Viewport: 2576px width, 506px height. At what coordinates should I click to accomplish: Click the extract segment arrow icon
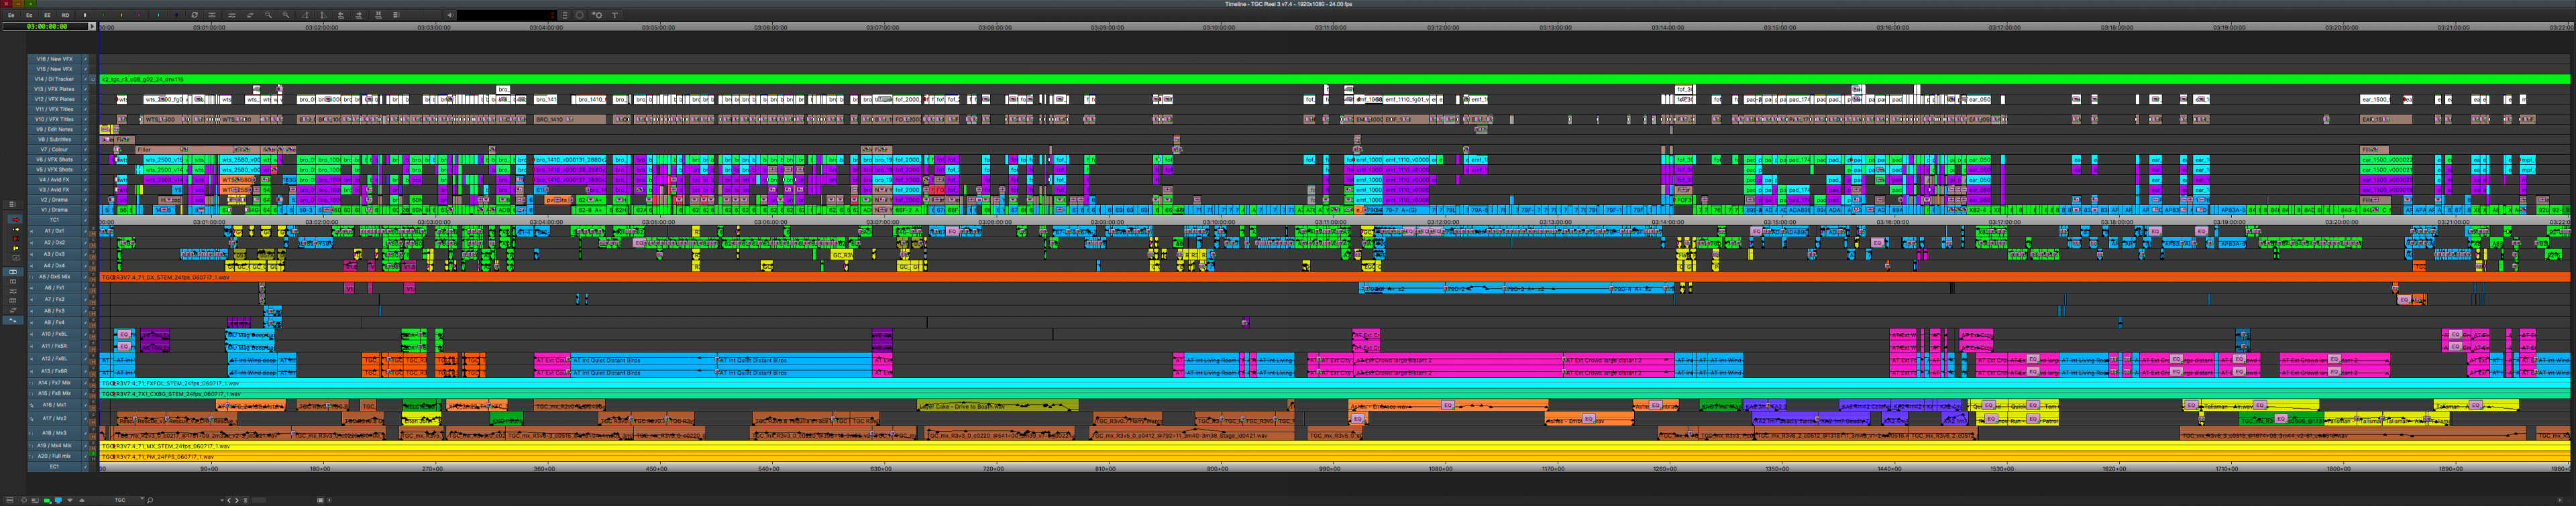pos(359,16)
